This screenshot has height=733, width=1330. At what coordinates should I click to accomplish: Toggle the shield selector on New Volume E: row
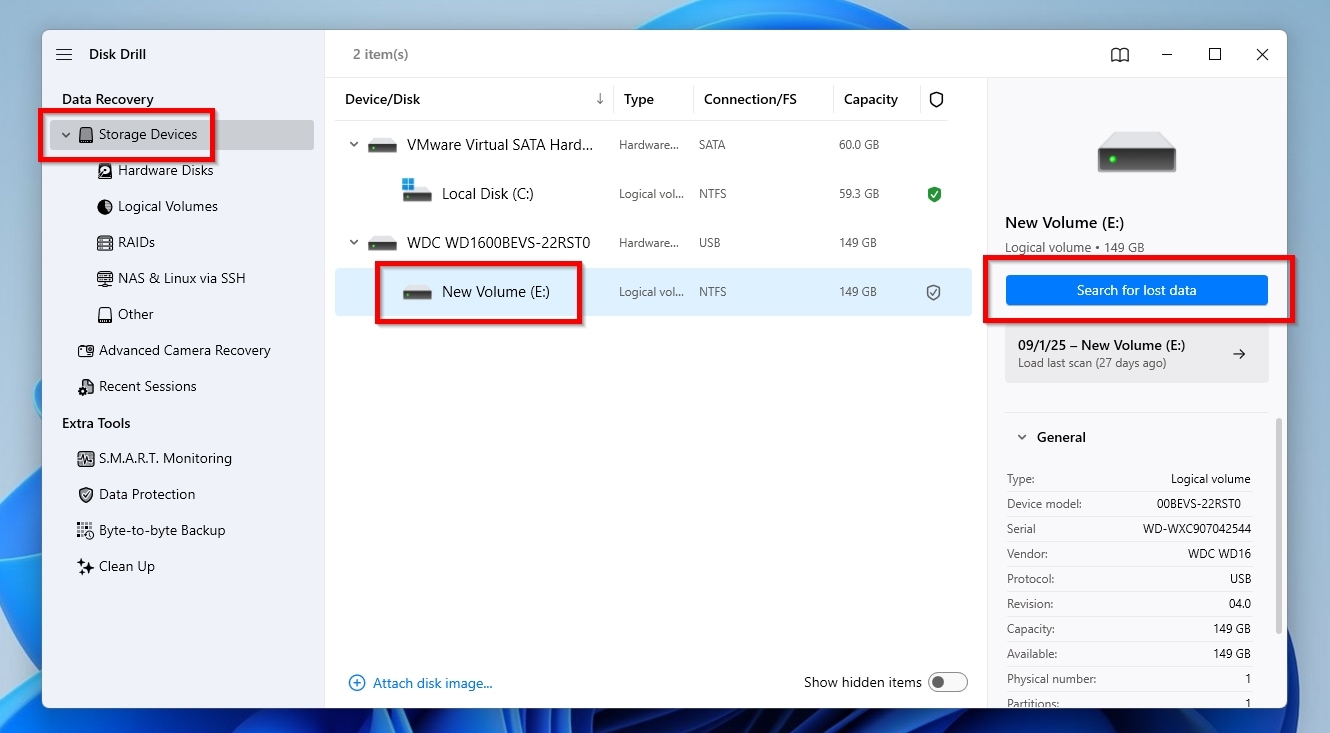[x=933, y=292]
